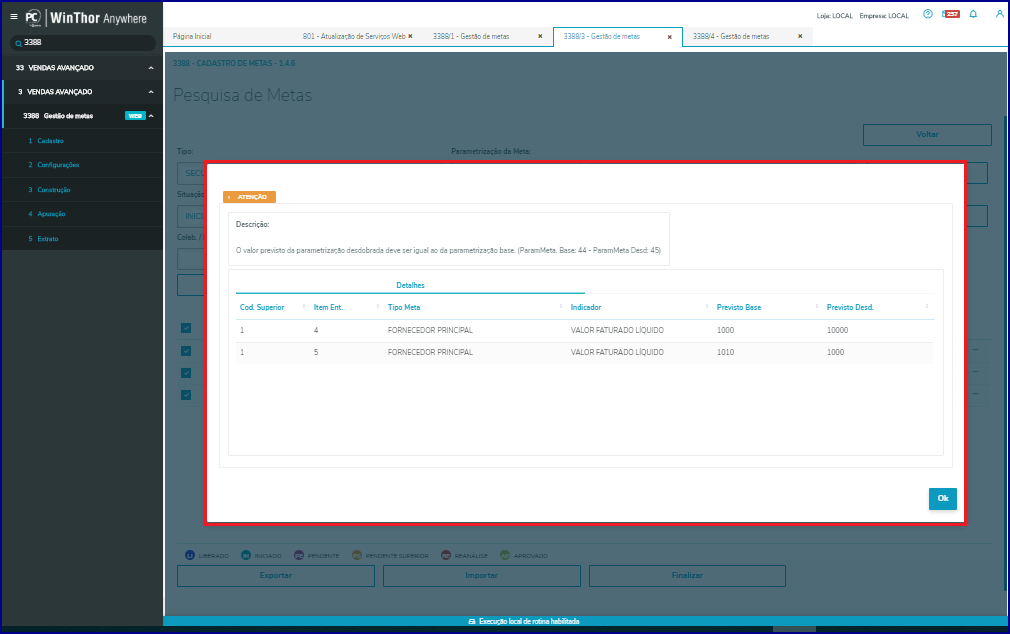Click the LIBERADO status legend icon
Viewport: 1010px width, 634px height.
[190, 555]
